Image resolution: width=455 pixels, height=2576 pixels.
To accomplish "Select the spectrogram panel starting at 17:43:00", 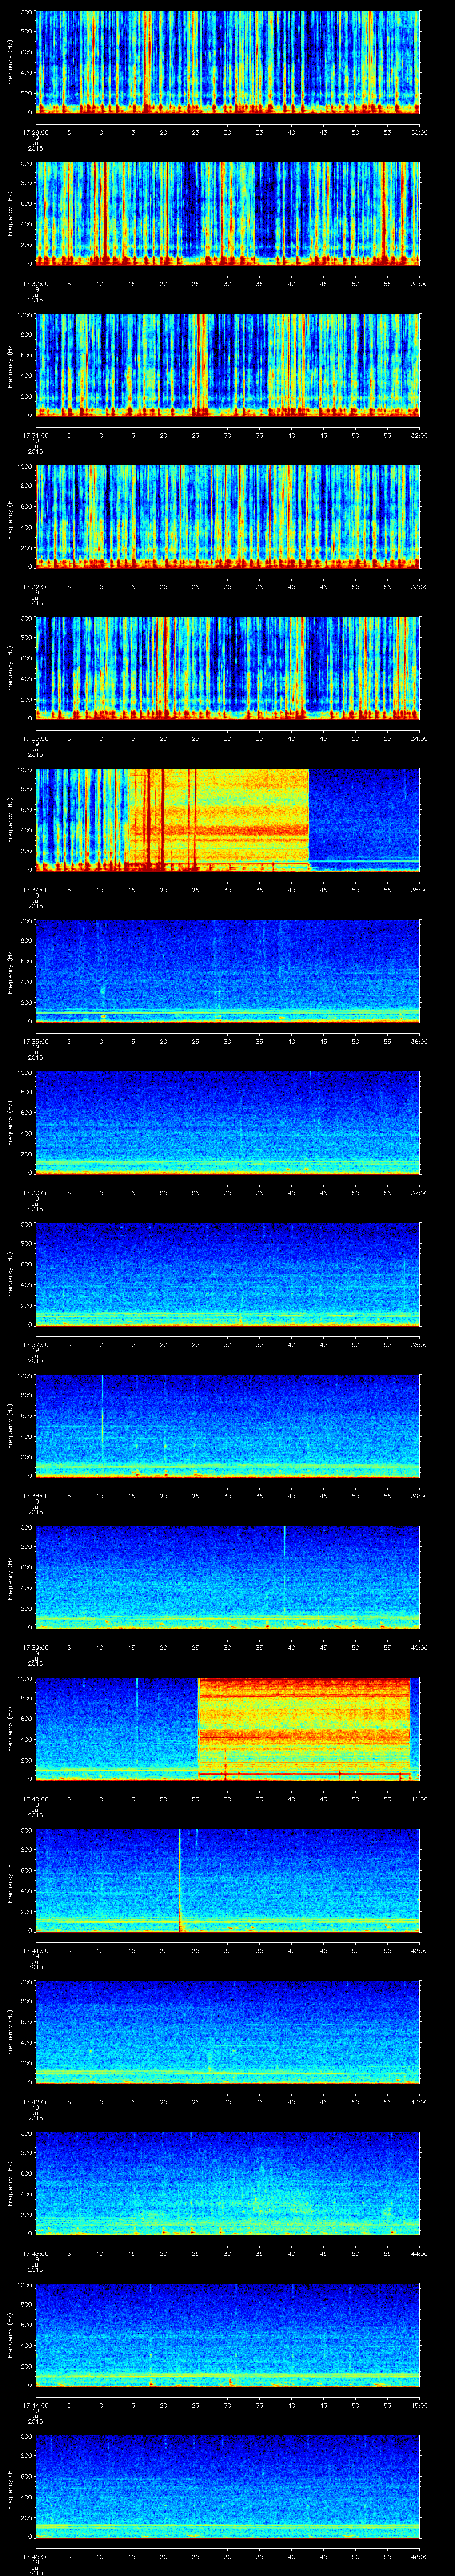I will click(228, 2184).
